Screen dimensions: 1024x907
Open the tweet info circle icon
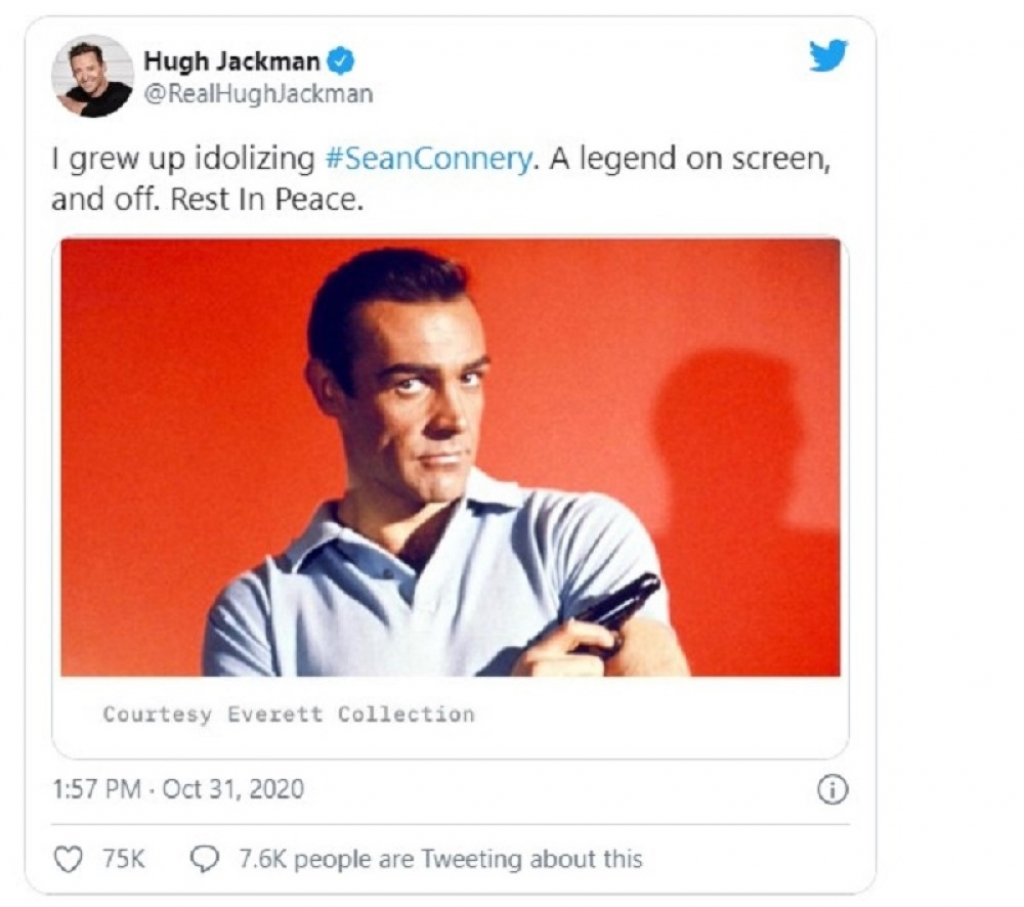pyautogui.click(x=832, y=790)
